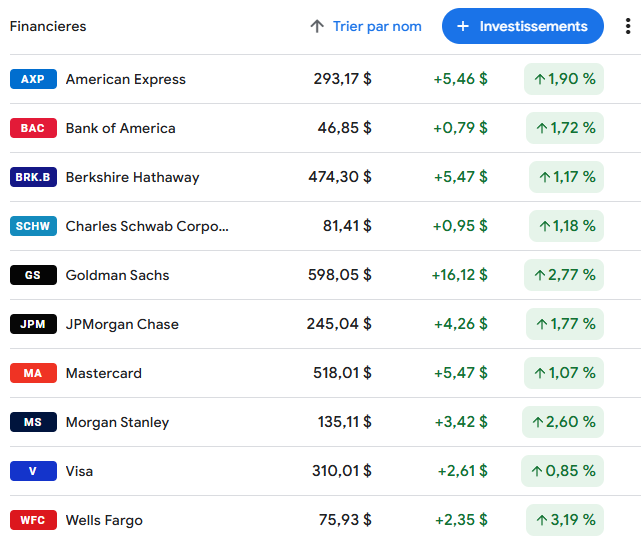This screenshot has height=549, width=641.
Task: Open the three-dot more options menu
Action: pos(628,26)
